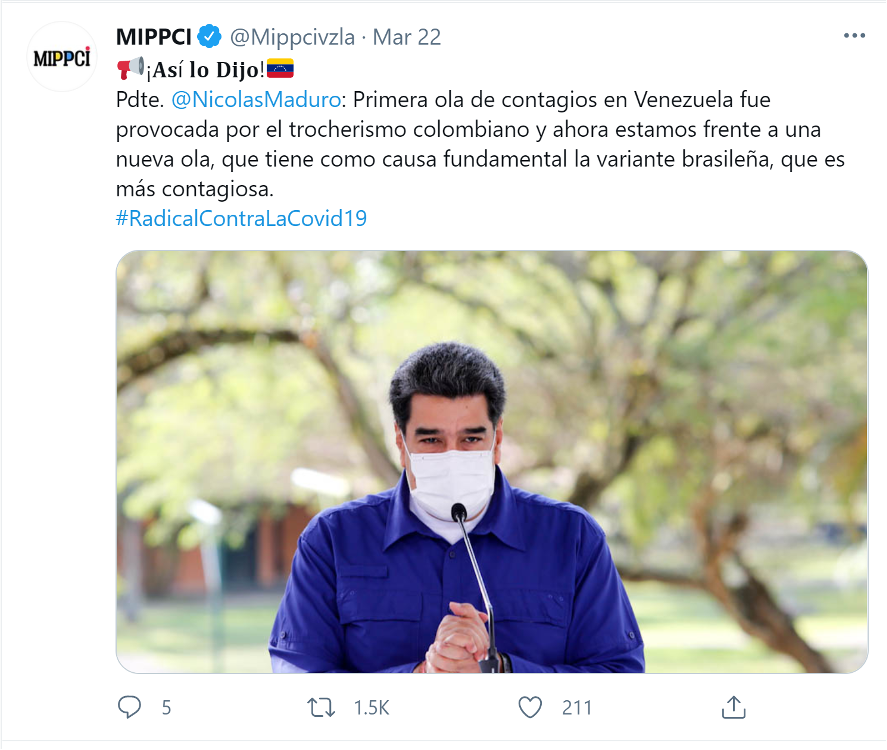The width and height of the screenshot is (887, 750).
Task: Click the reply count 5
Action: [x=166, y=708]
